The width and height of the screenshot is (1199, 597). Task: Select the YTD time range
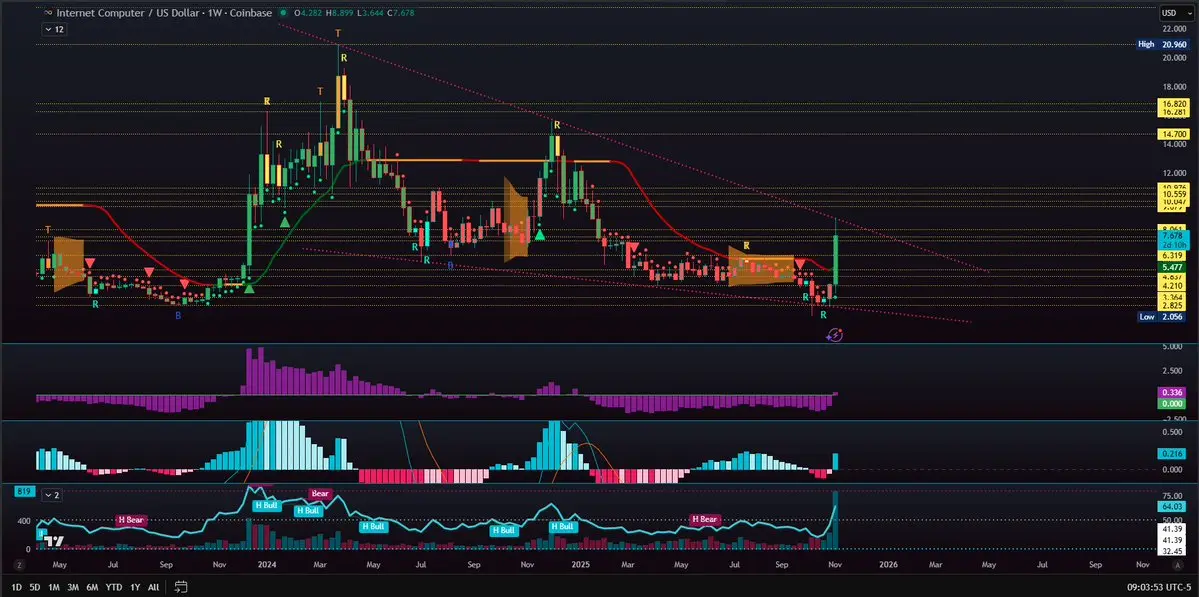point(114,587)
